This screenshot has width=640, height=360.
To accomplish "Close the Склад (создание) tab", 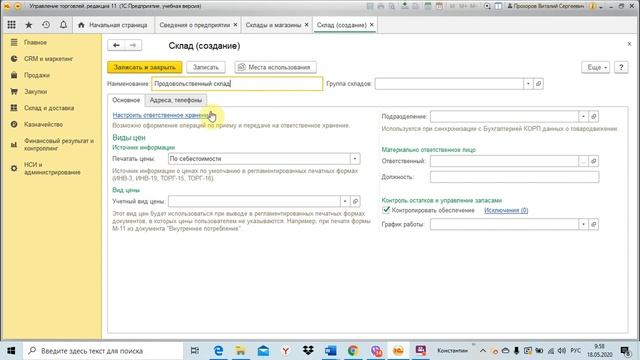I will [x=371, y=25].
